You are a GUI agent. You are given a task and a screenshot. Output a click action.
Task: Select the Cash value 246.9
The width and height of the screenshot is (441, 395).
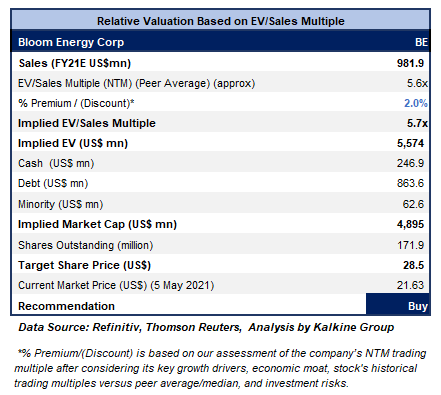point(410,163)
